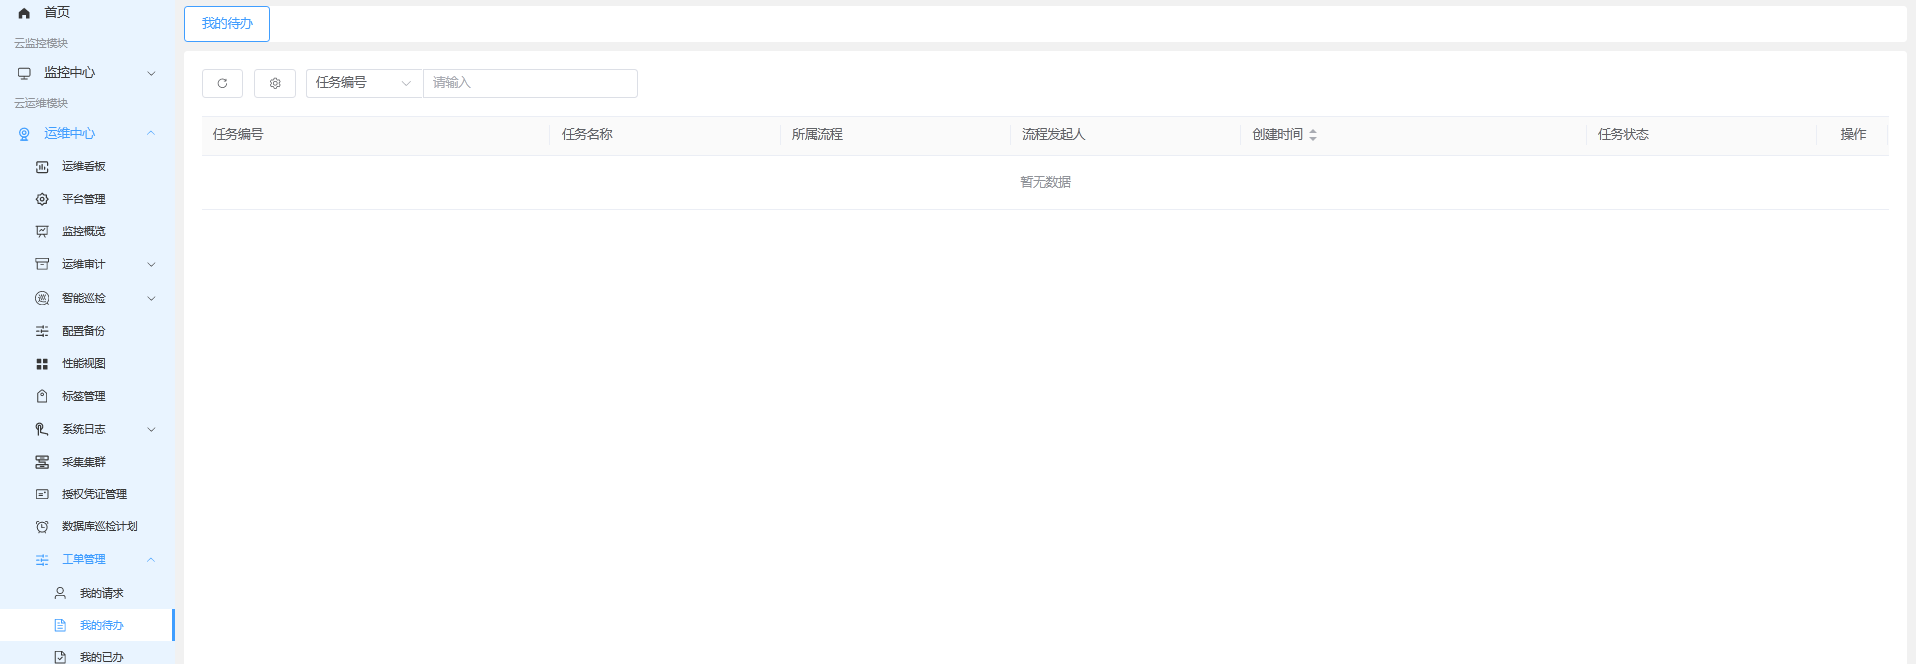Click the 运维看板 dashboard icon
1916x664 pixels.
click(42, 167)
